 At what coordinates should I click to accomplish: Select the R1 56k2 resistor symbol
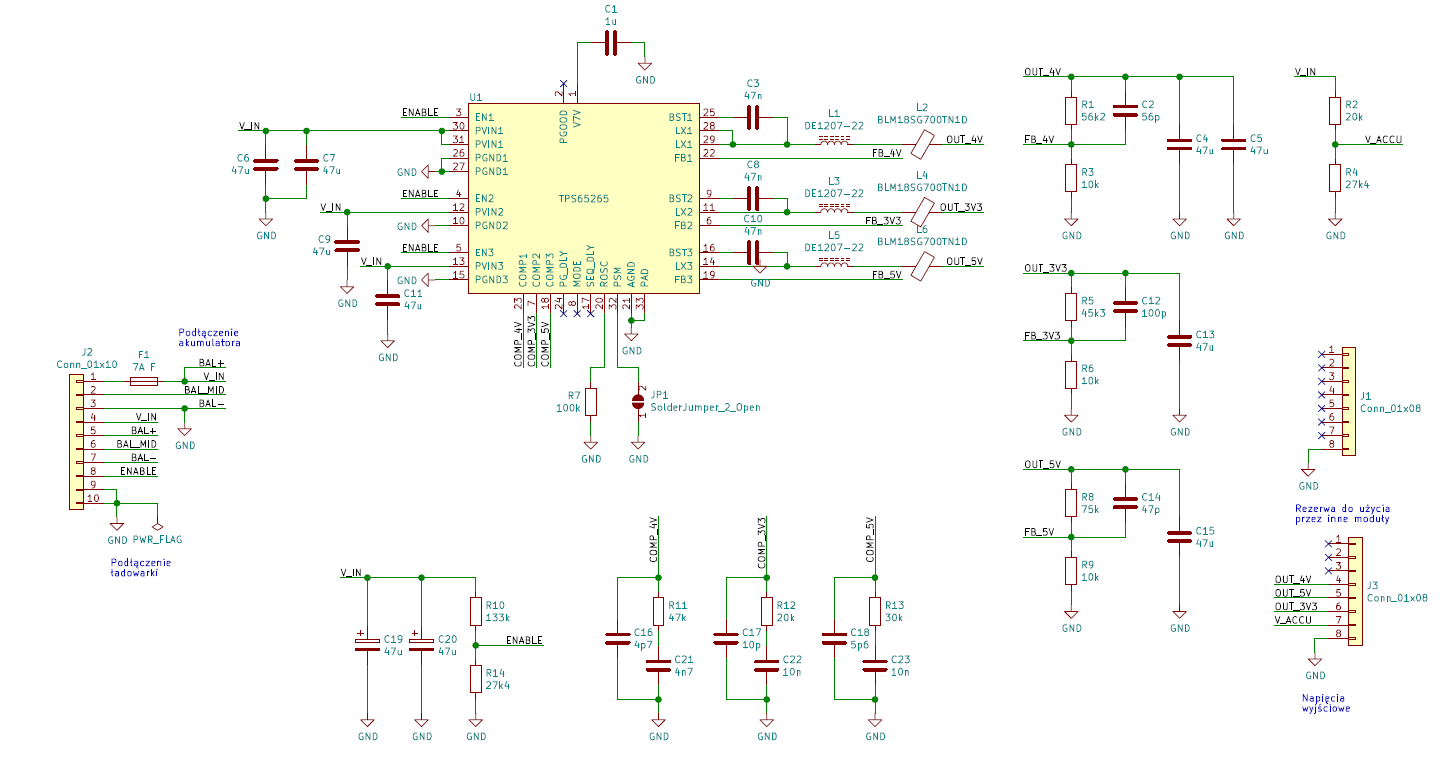click(x=1071, y=110)
